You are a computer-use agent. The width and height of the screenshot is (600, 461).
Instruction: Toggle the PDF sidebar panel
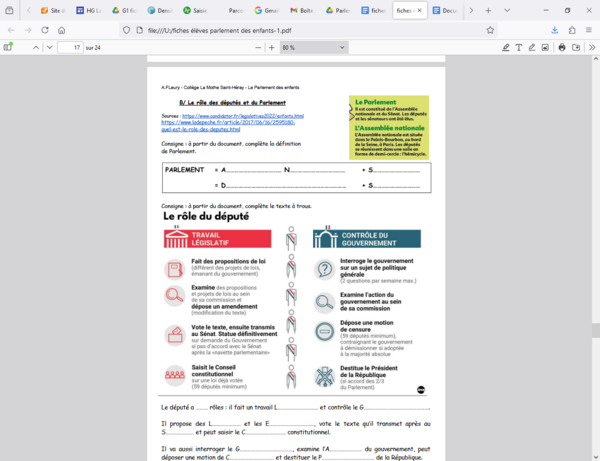point(10,47)
